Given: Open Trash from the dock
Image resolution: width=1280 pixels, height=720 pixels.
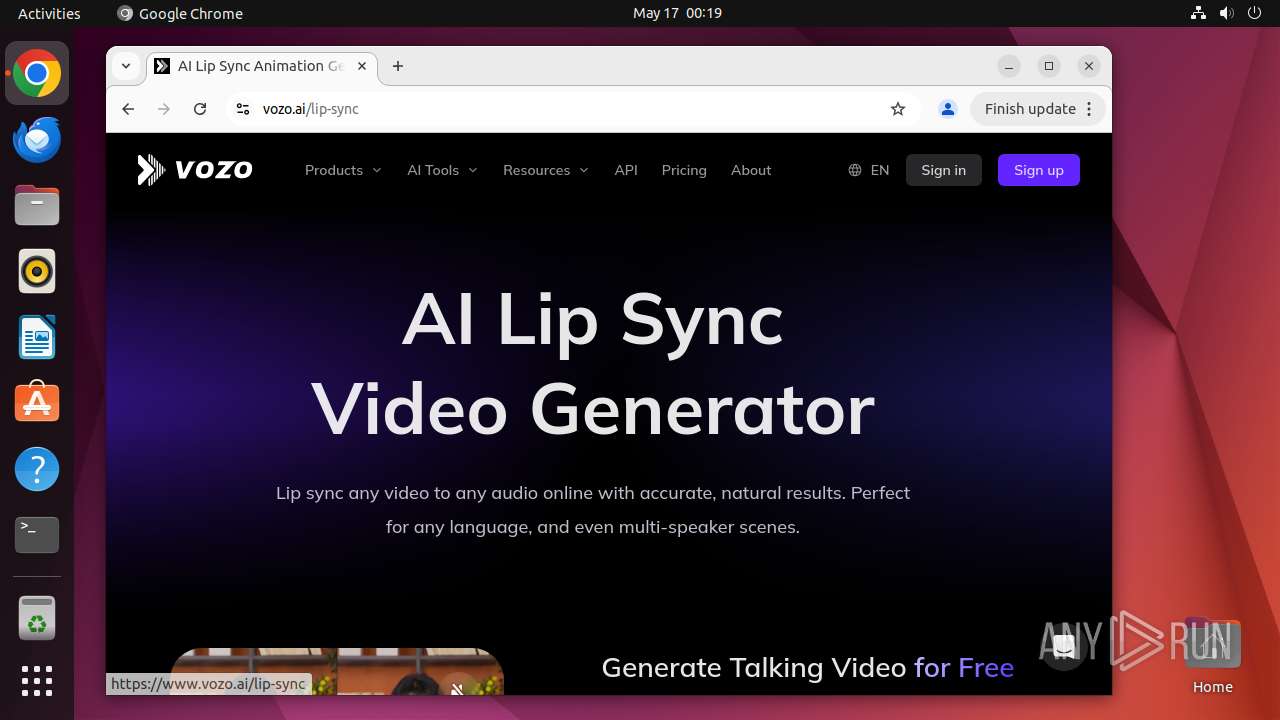Looking at the screenshot, I should pyautogui.click(x=37, y=617).
